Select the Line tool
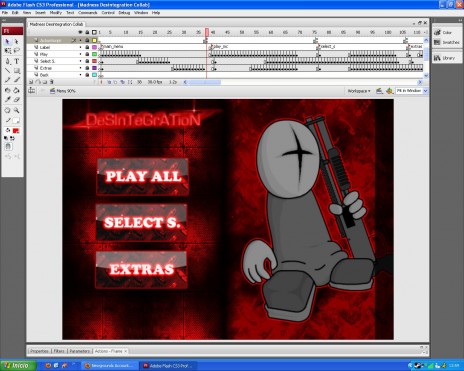This screenshot has width=464, height=371. (x=8, y=71)
